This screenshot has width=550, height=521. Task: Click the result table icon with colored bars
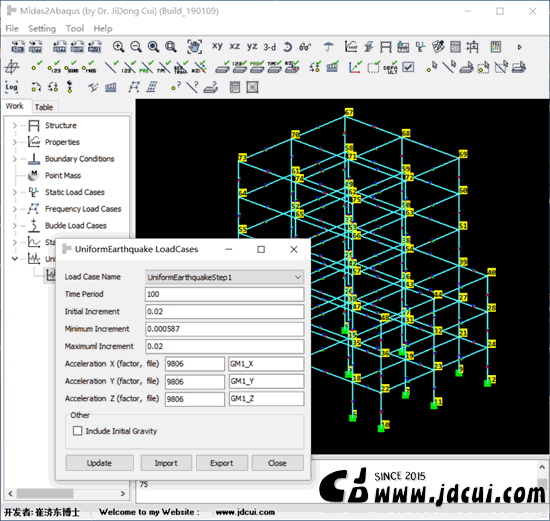(496, 47)
